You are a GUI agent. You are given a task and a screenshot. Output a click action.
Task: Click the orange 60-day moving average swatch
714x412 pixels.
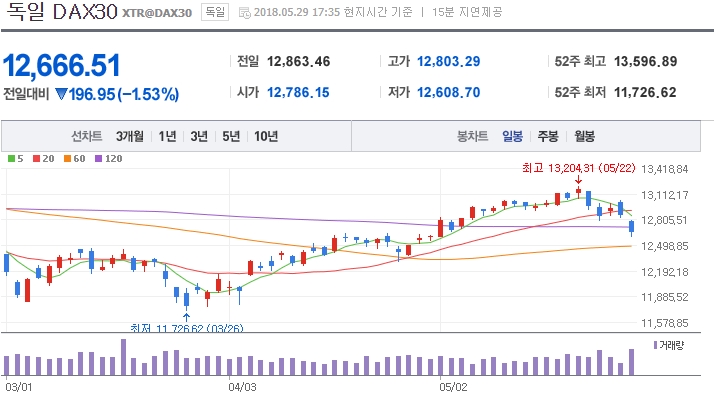pos(65,159)
